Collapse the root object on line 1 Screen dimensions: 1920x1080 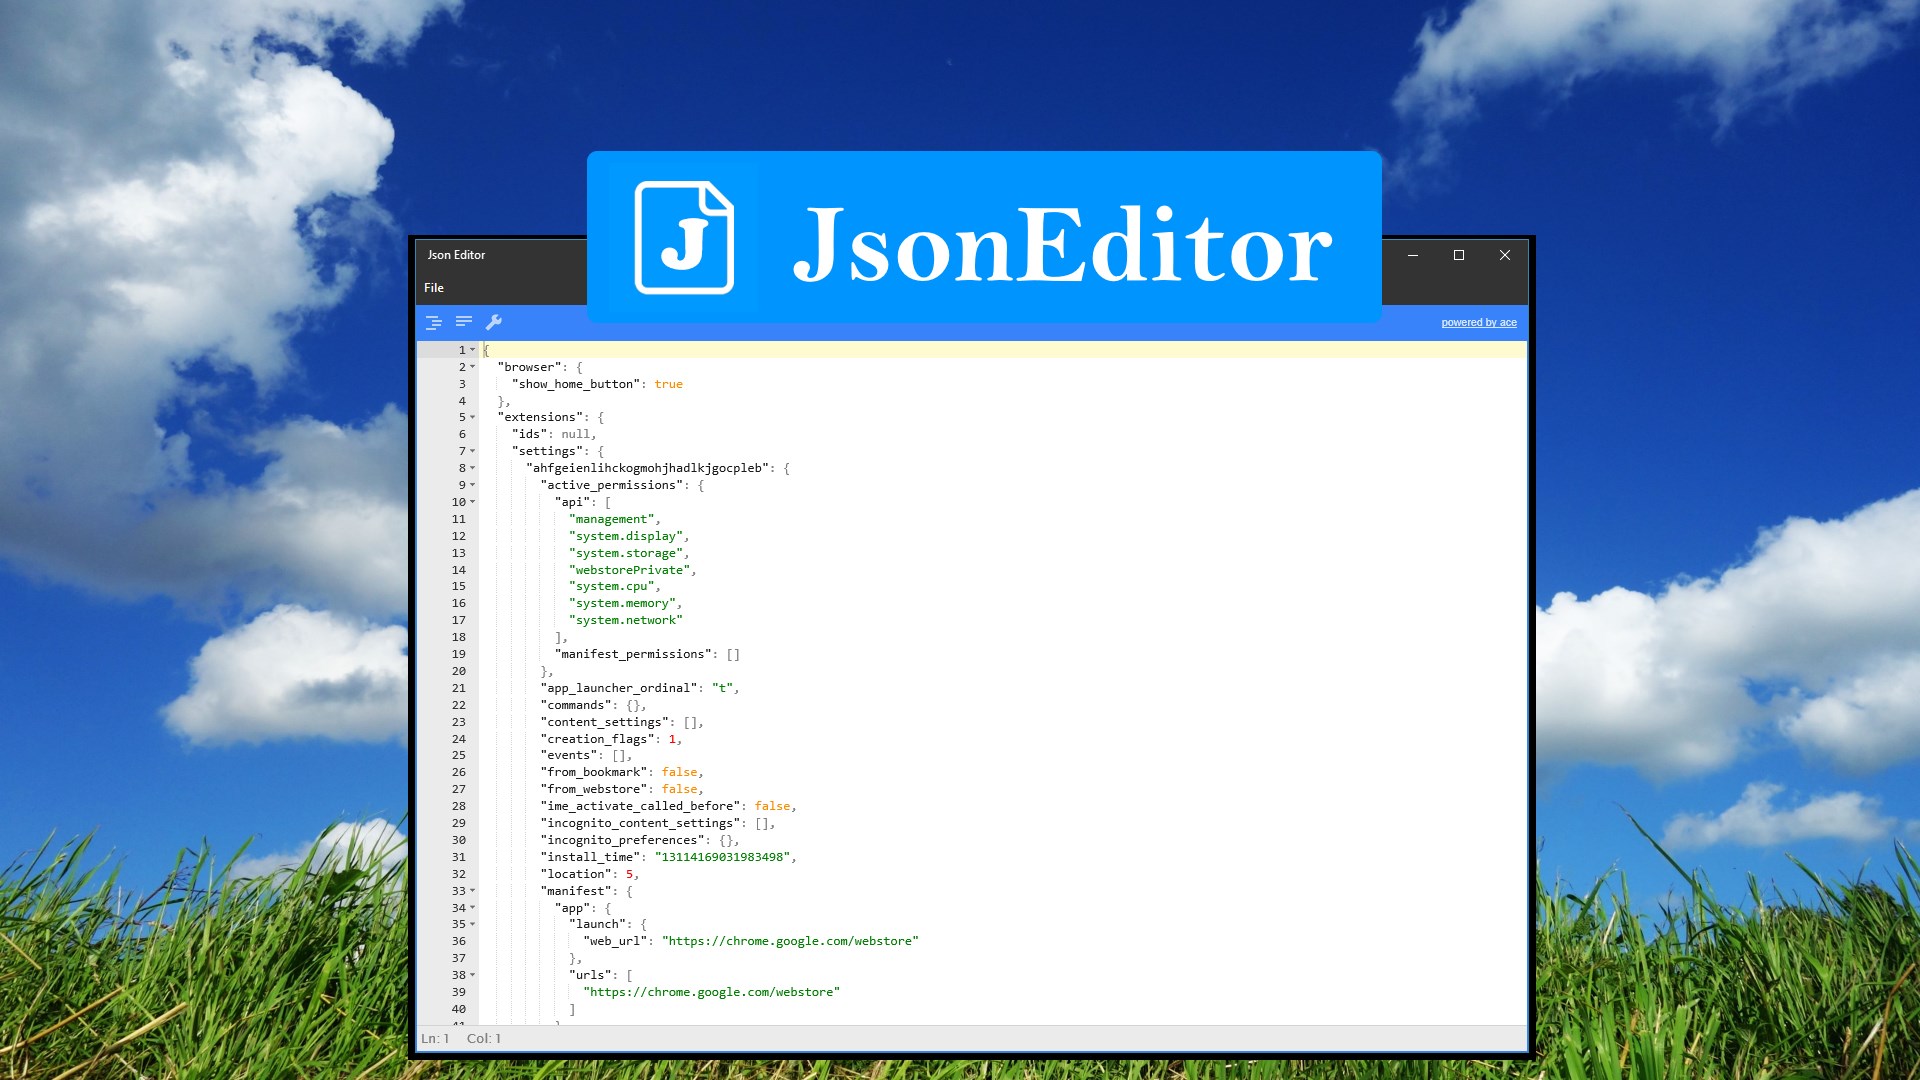click(473, 350)
